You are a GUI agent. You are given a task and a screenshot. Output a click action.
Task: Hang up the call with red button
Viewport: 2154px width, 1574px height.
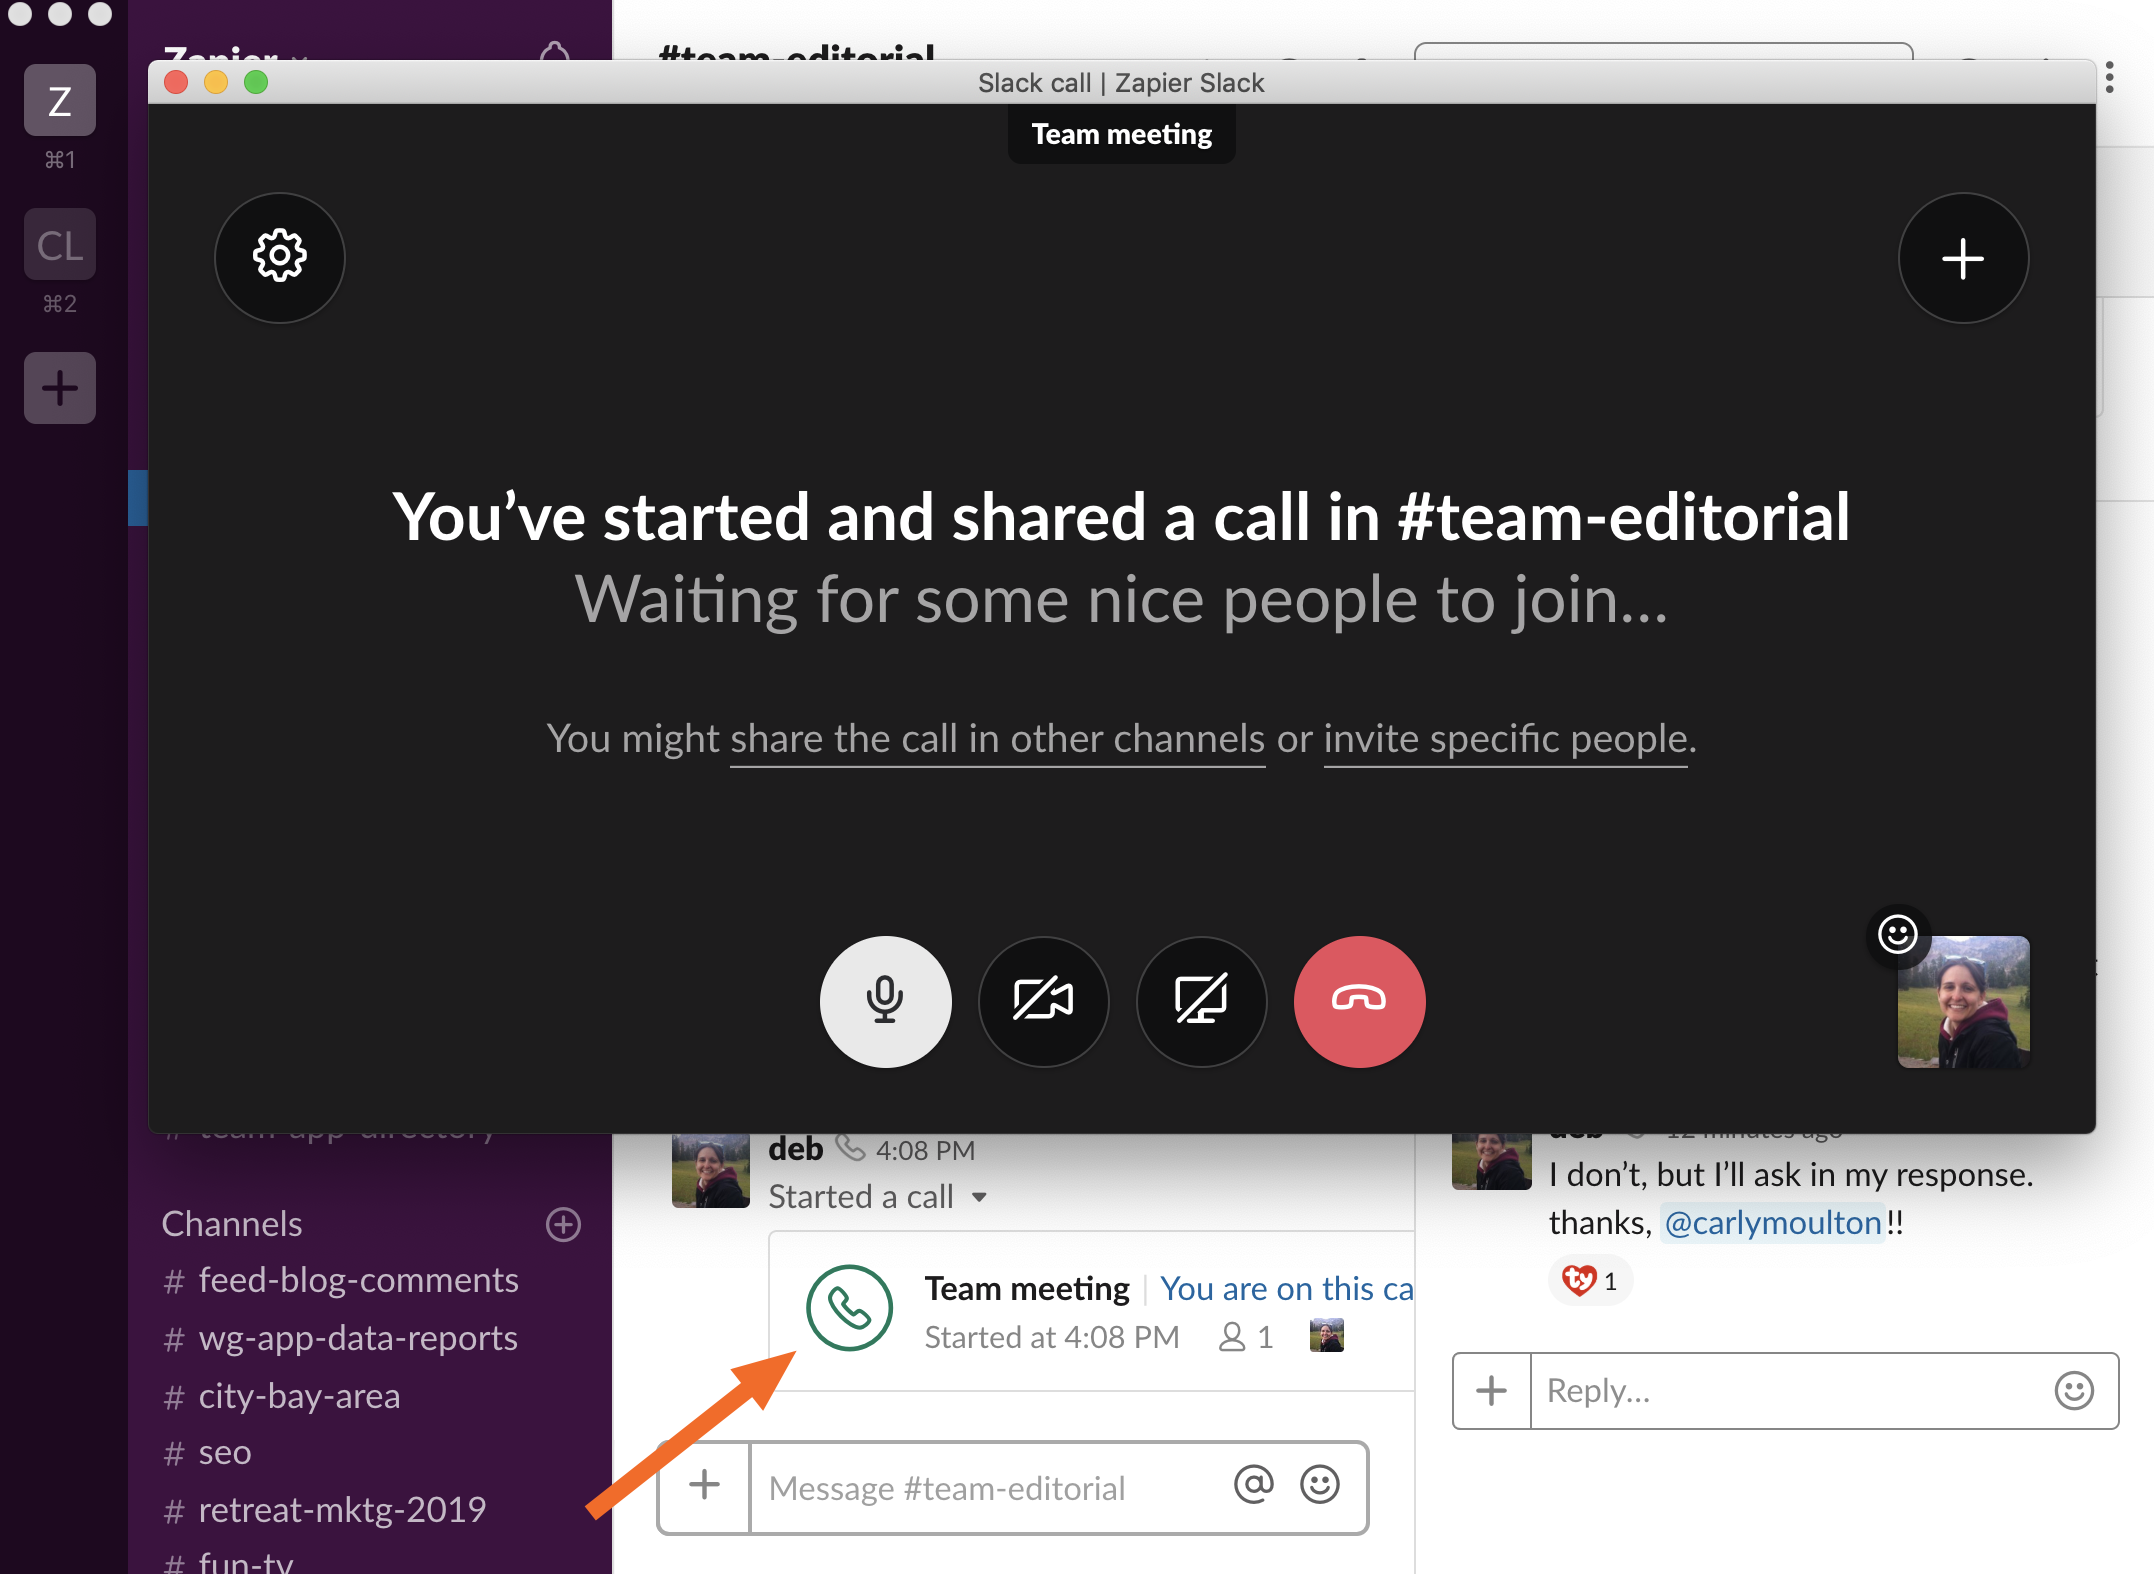[1359, 1001]
